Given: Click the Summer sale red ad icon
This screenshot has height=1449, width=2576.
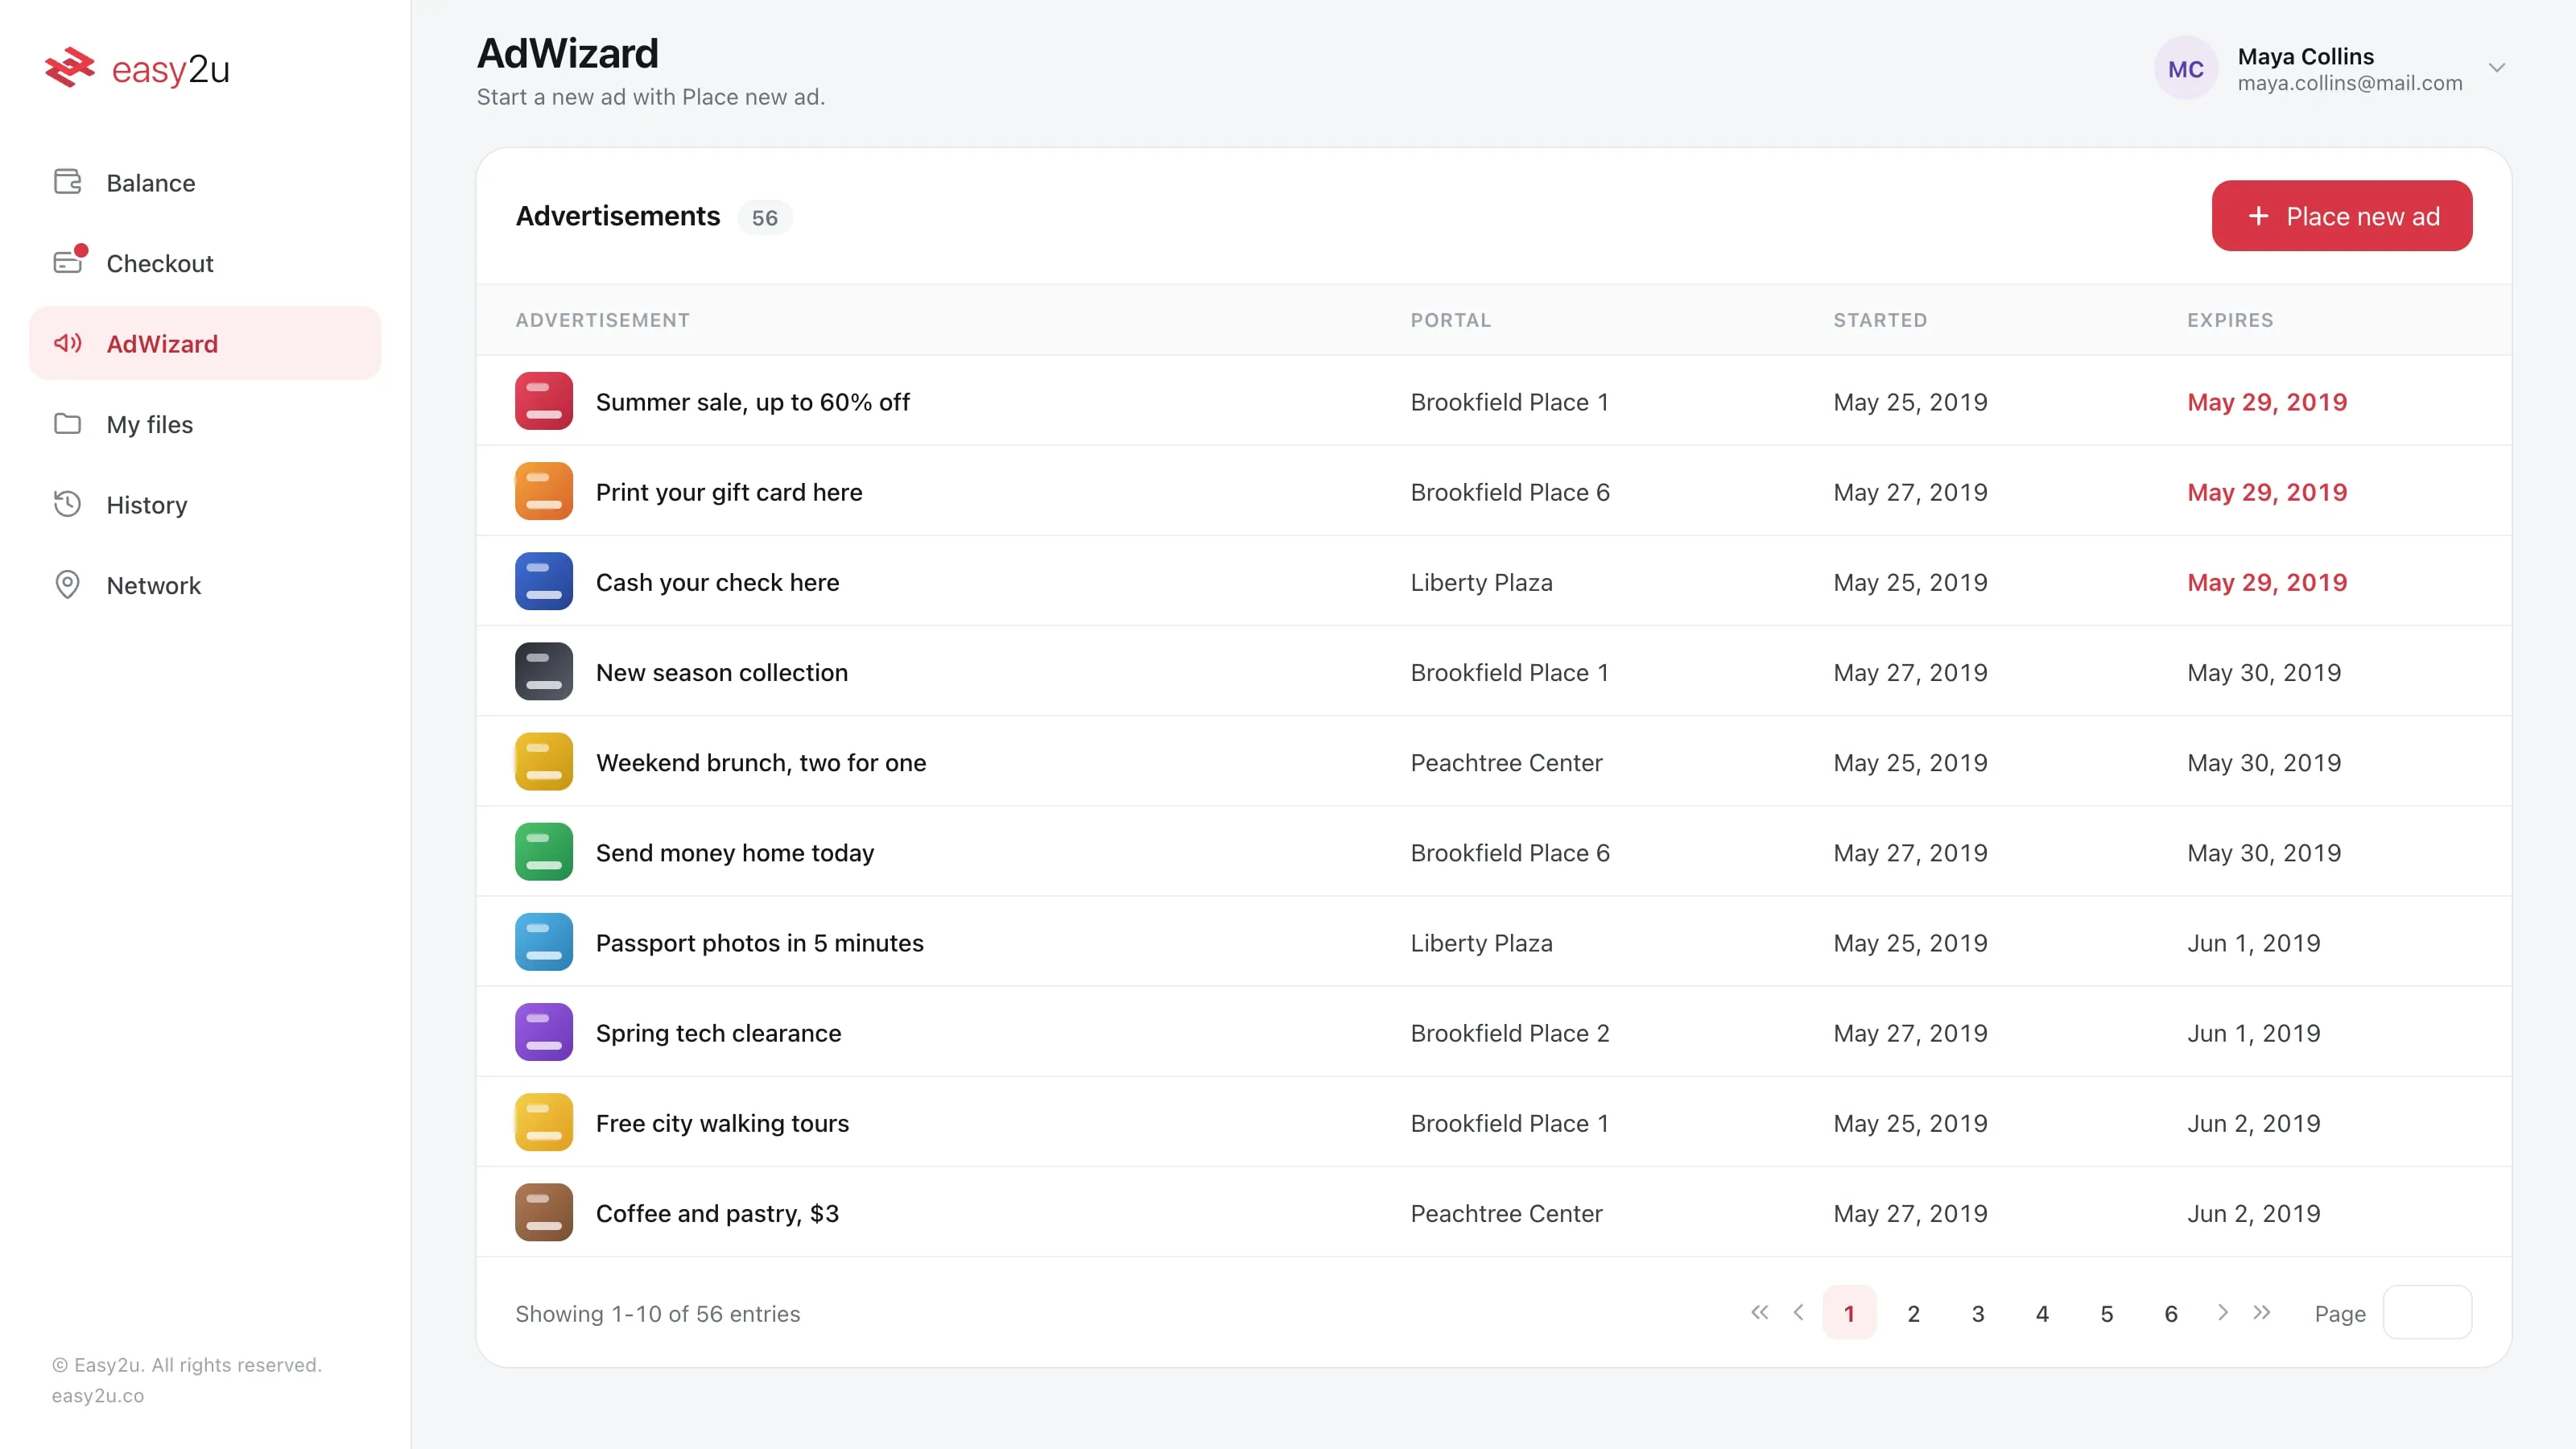Looking at the screenshot, I should [544, 401].
